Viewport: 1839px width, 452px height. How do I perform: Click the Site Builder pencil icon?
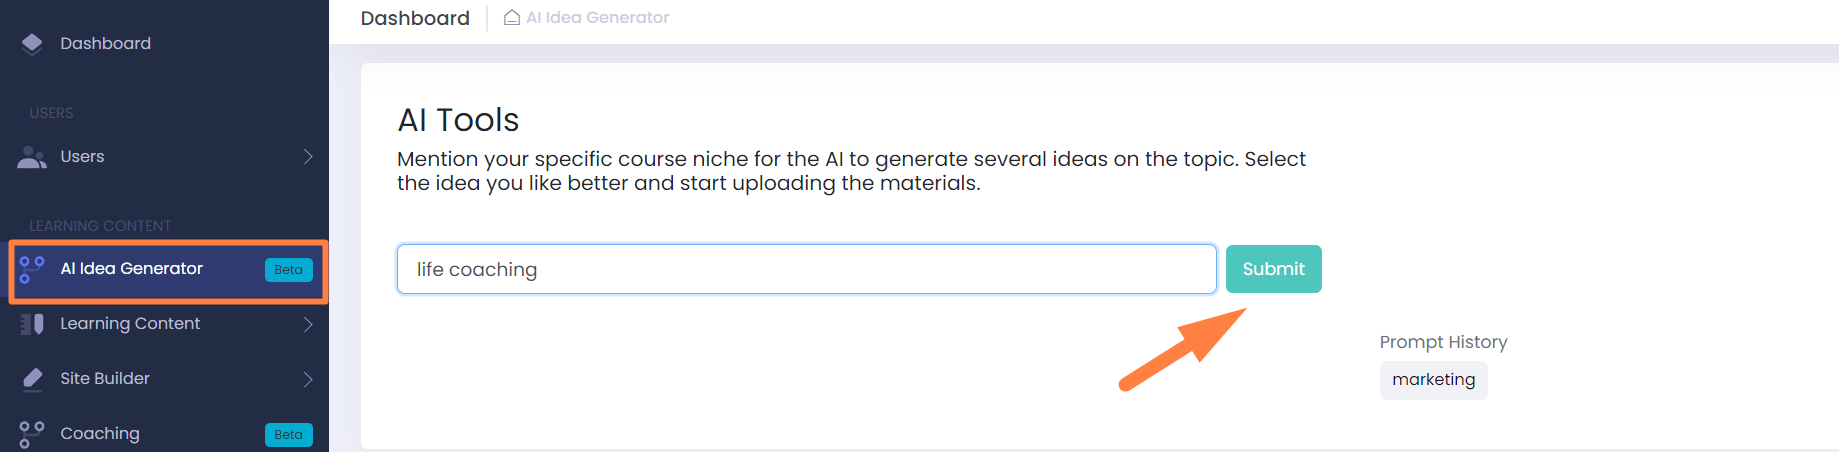point(32,379)
